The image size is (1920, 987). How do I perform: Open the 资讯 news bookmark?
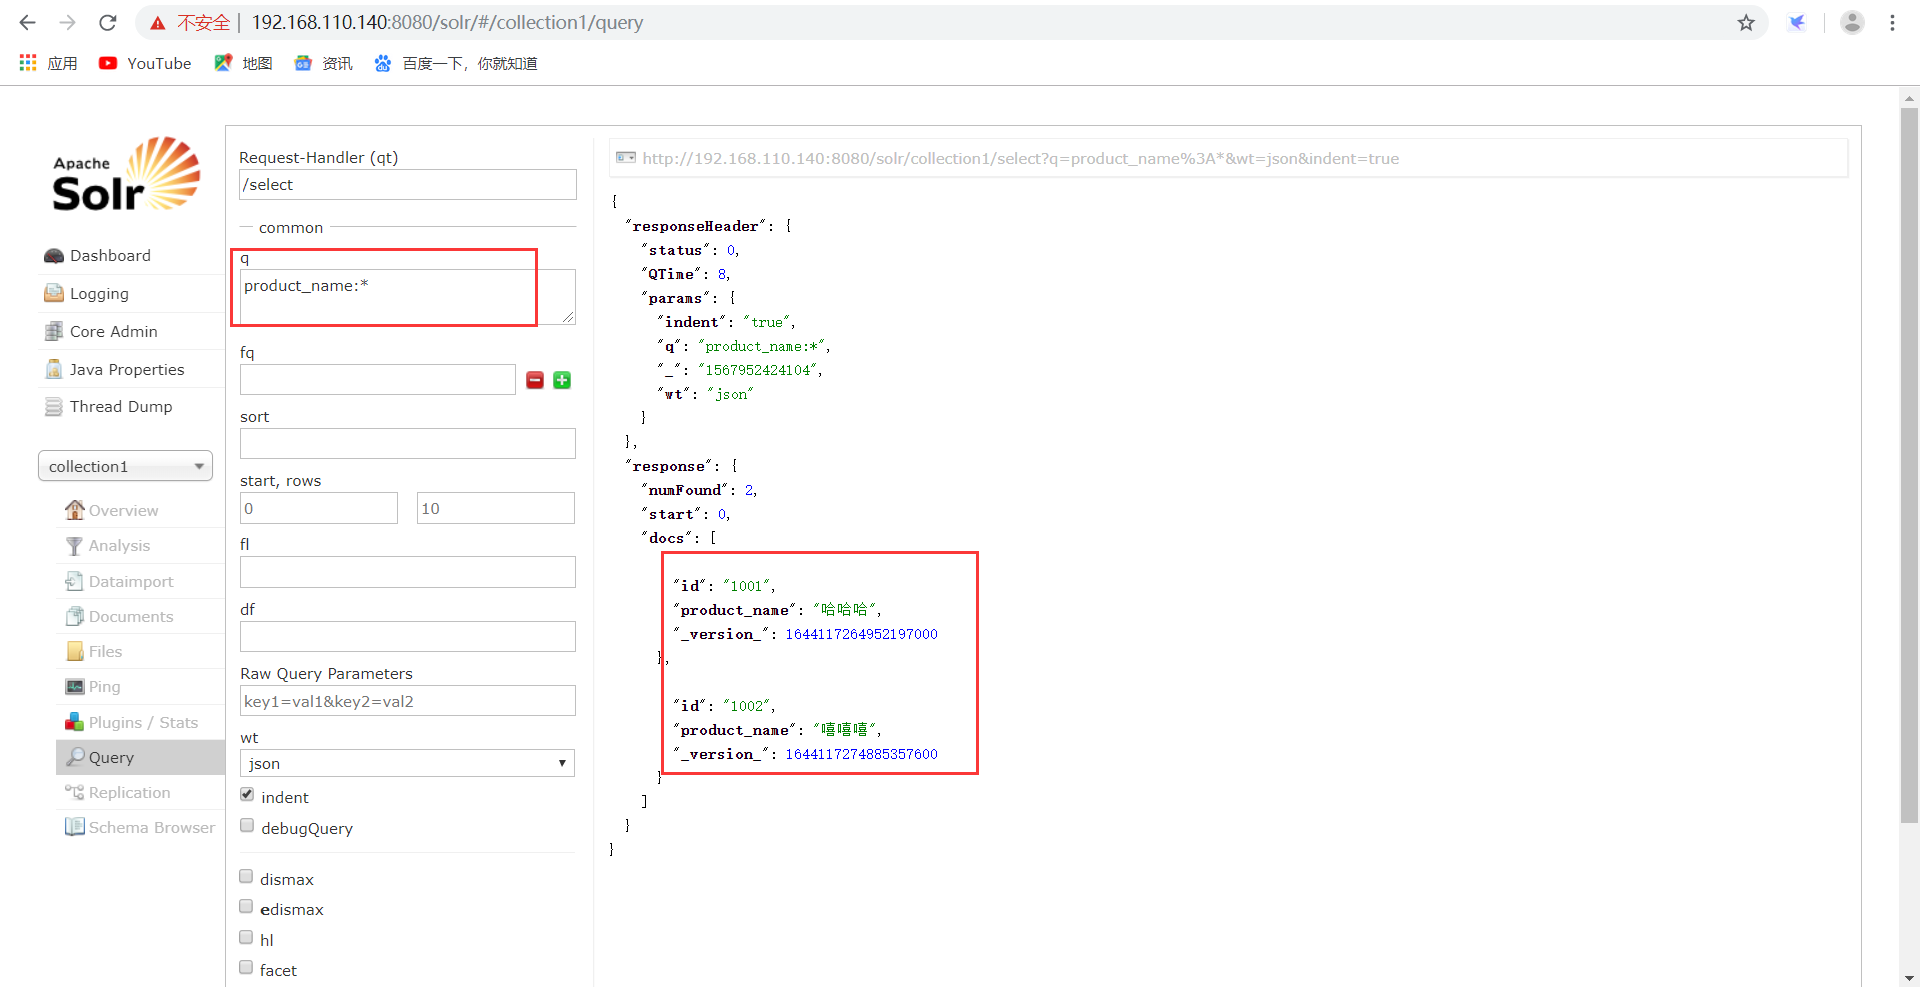point(323,63)
